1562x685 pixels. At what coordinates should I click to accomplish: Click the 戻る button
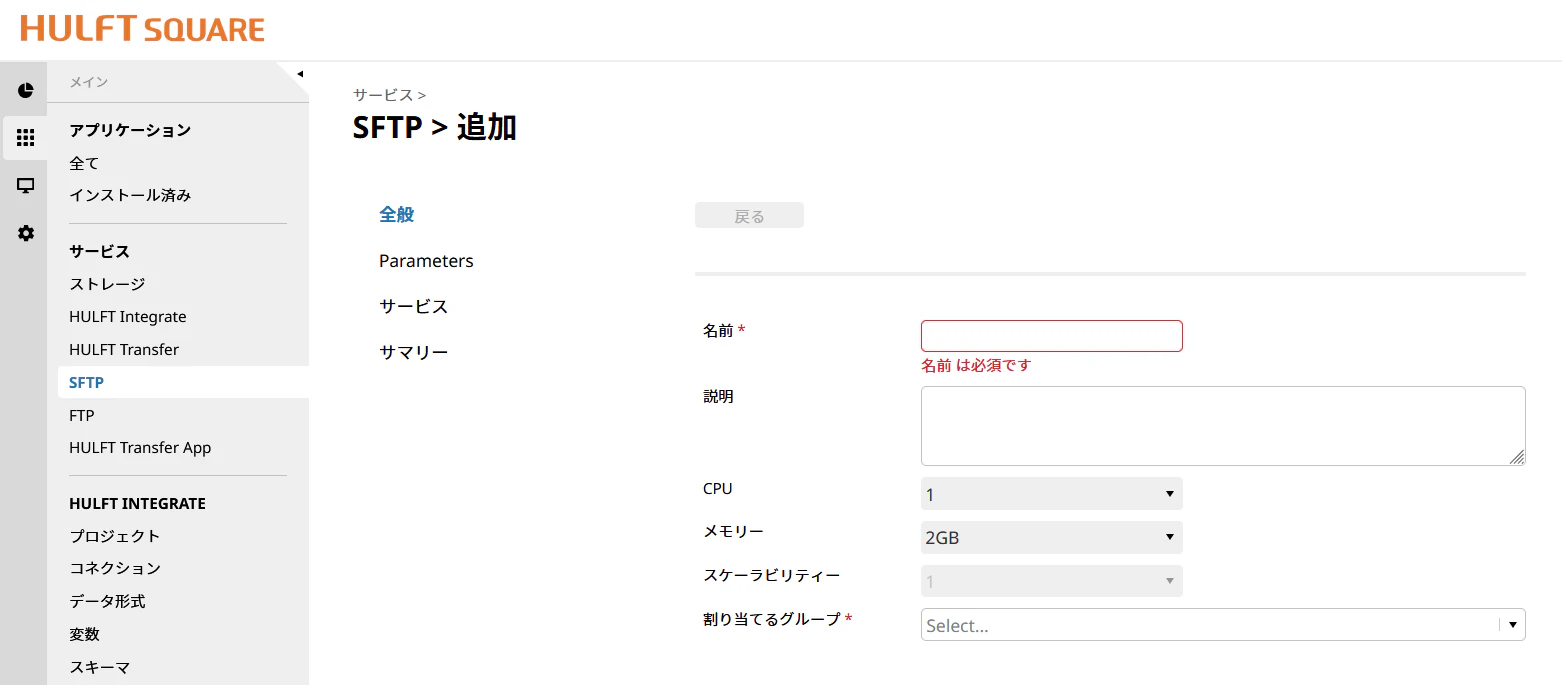point(749,216)
